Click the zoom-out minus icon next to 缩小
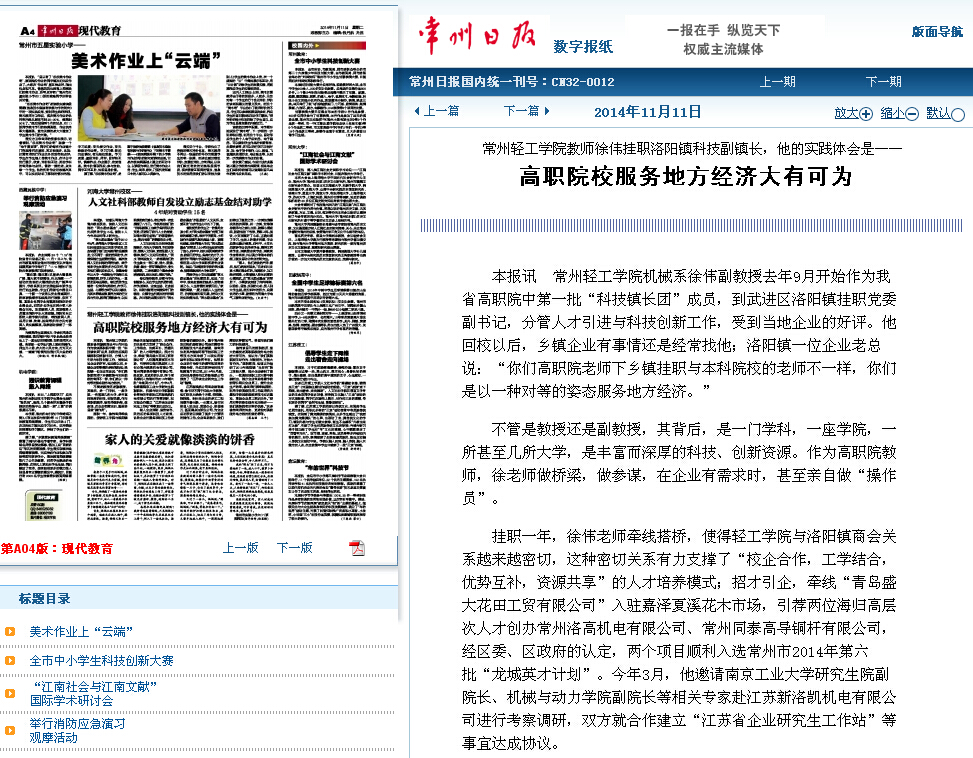973x758 pixels. 911,113
